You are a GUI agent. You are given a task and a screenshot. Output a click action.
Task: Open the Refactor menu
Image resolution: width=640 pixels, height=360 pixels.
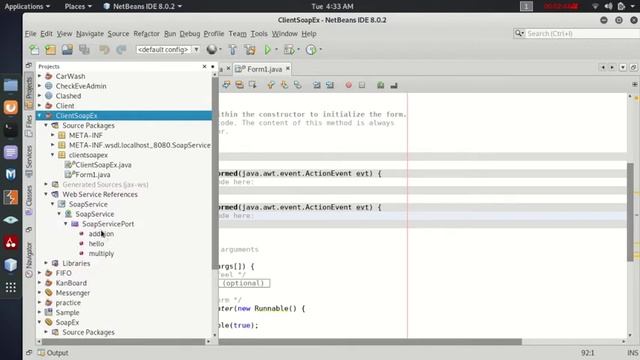(146, 34)
